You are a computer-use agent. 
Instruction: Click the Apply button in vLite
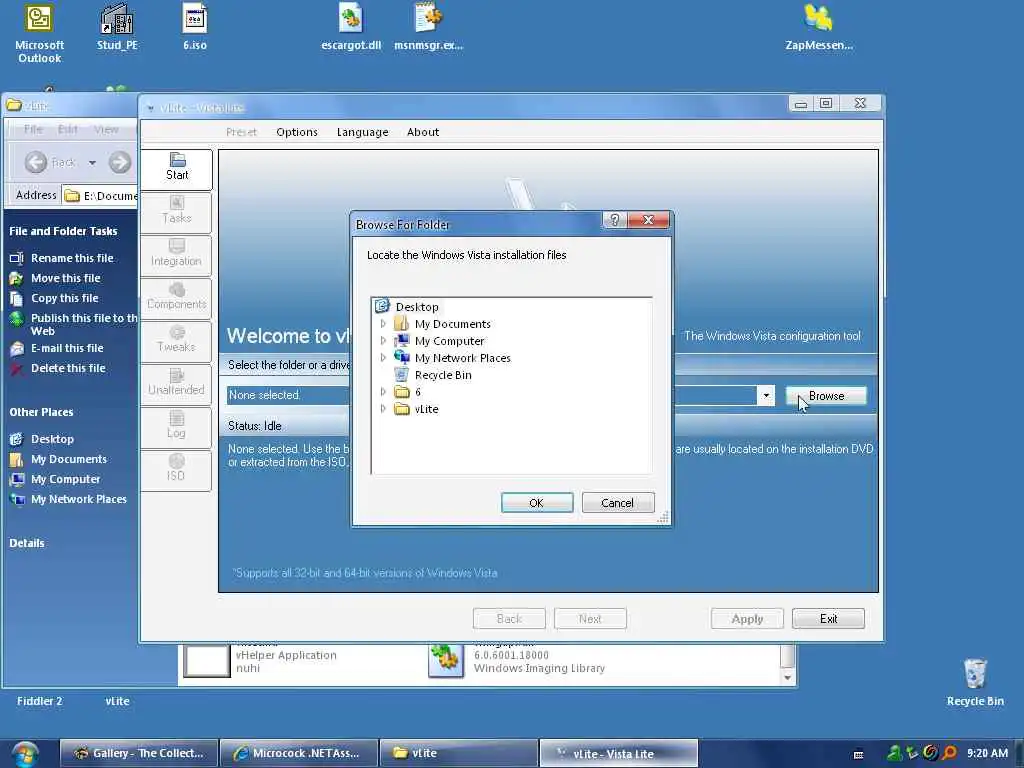[747, 618]
